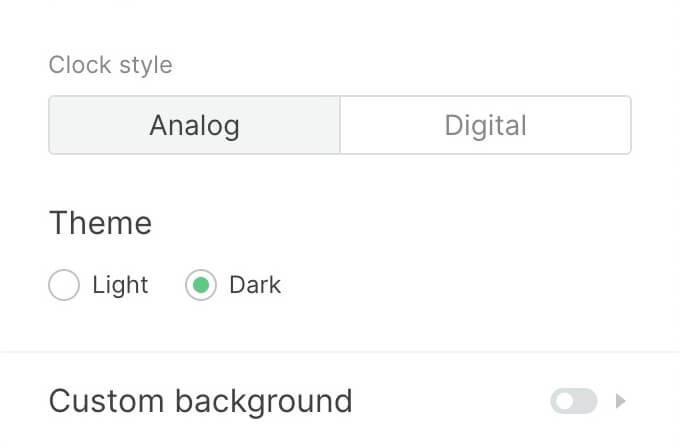Click the Dark theme text label
This screenshot has height=448, width=680.
(255, 285)
